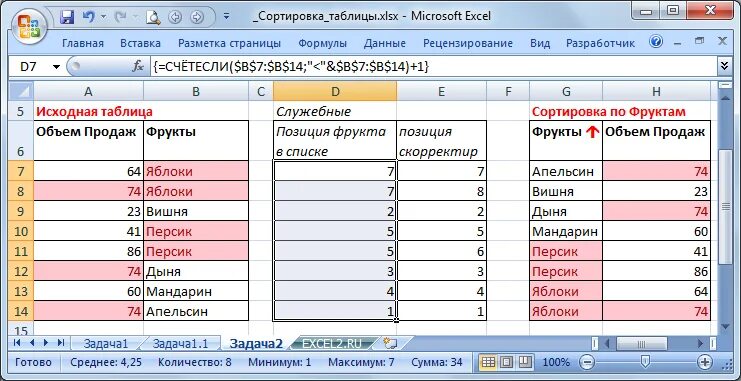Viewport: 741px width, 381px height.
Task: Switch to the Данные tab
Action: pos(385,43)
